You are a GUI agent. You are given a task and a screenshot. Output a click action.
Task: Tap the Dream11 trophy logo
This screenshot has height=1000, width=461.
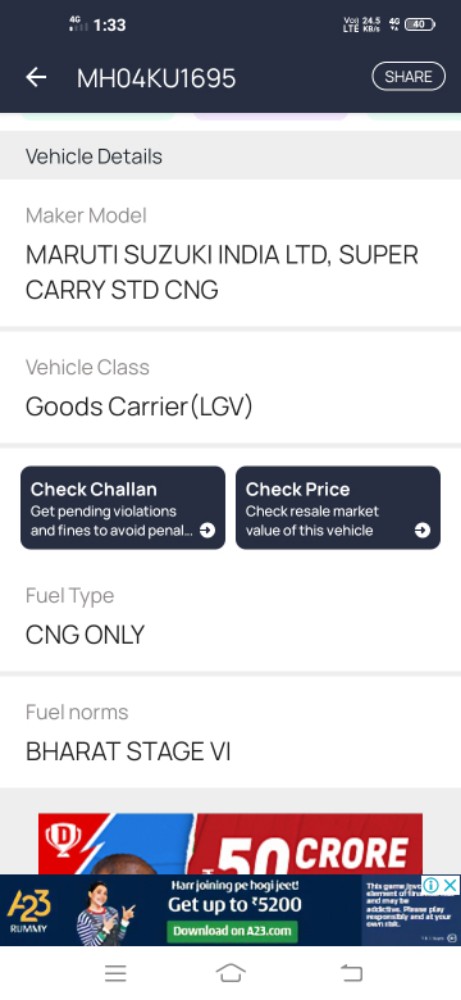[x=63, y=839]
